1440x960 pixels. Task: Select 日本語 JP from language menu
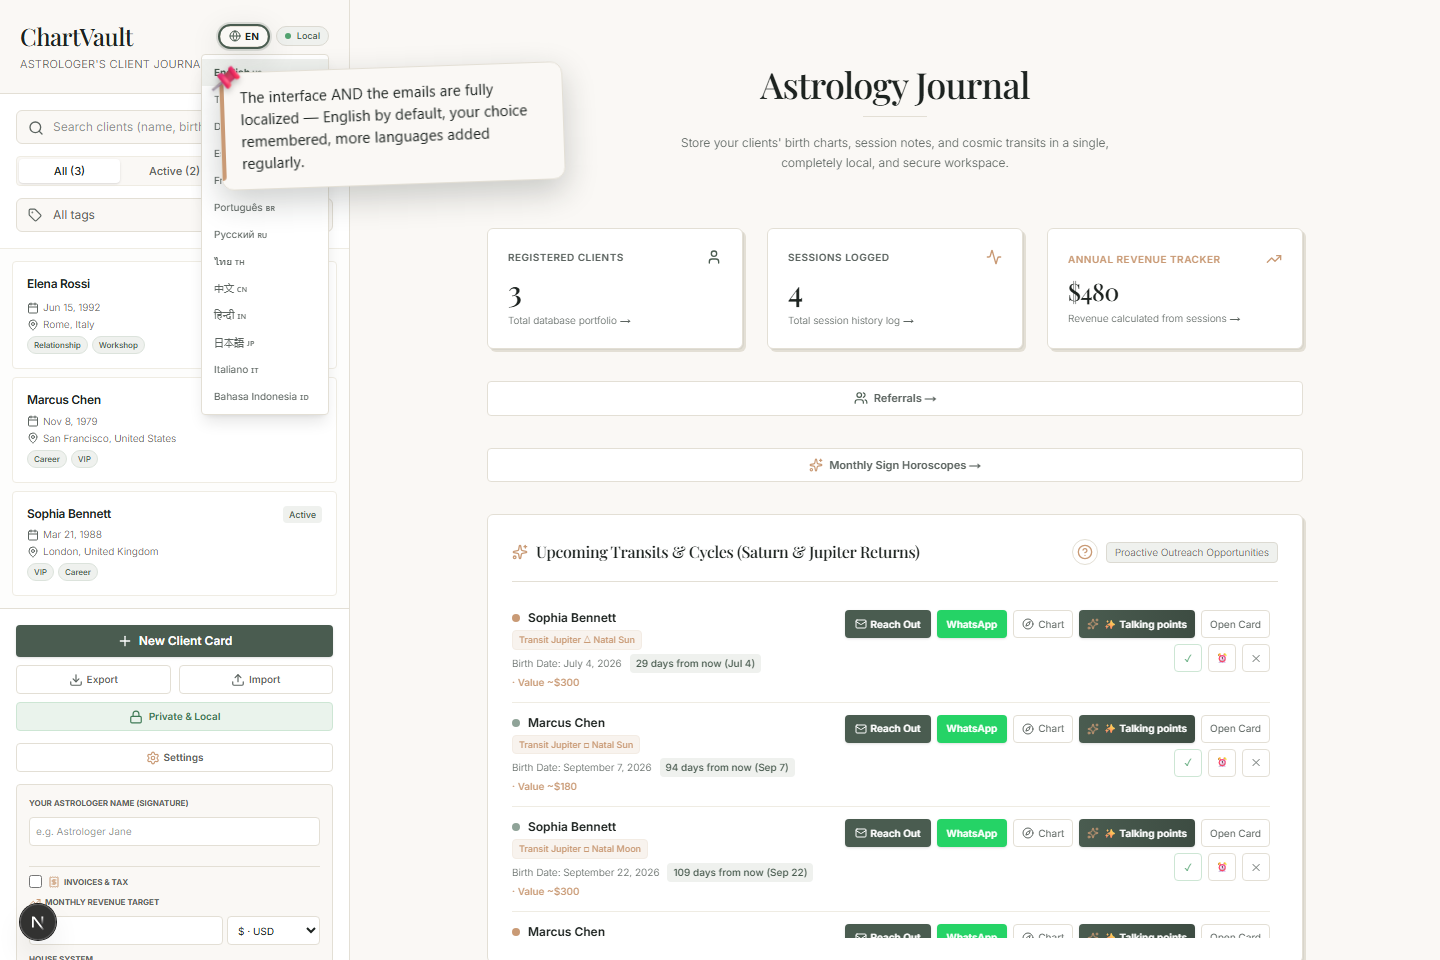pos(265,343)
